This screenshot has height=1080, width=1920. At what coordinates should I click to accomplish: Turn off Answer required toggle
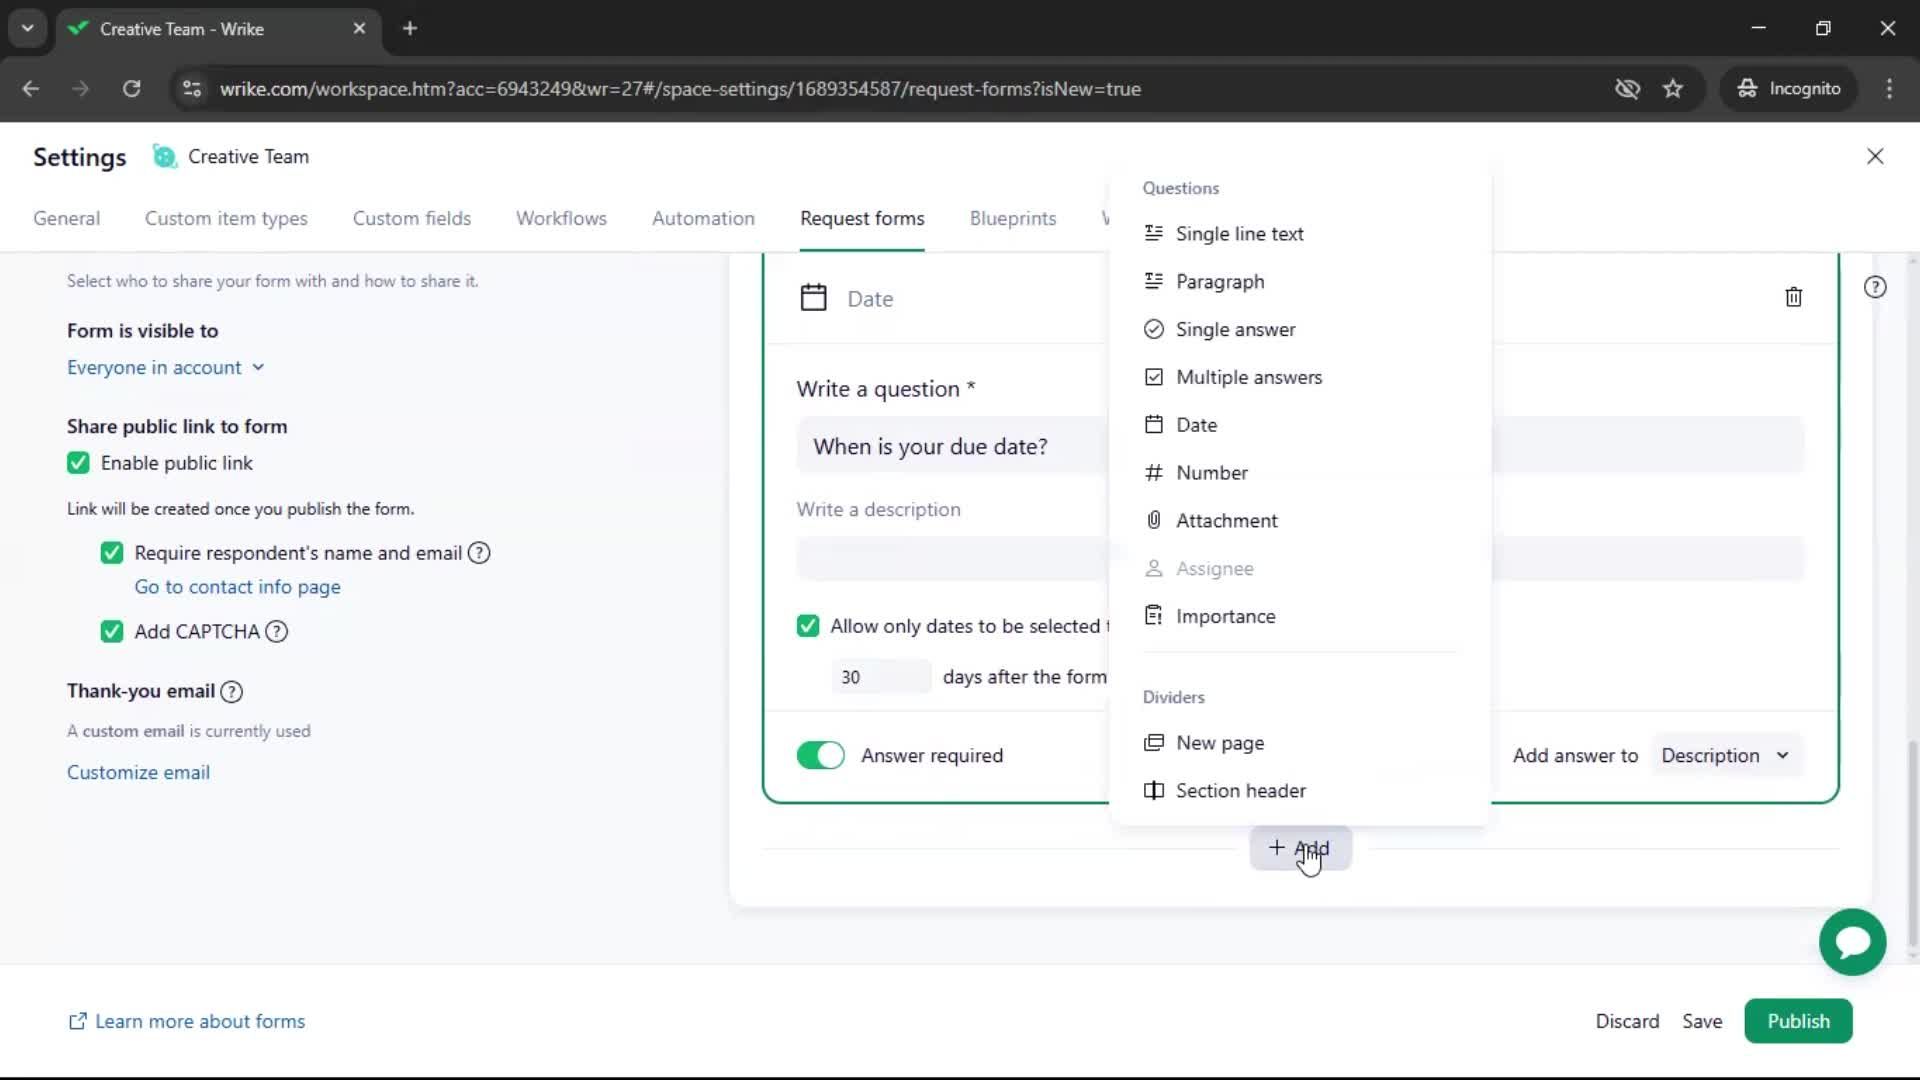pos(821,756)
